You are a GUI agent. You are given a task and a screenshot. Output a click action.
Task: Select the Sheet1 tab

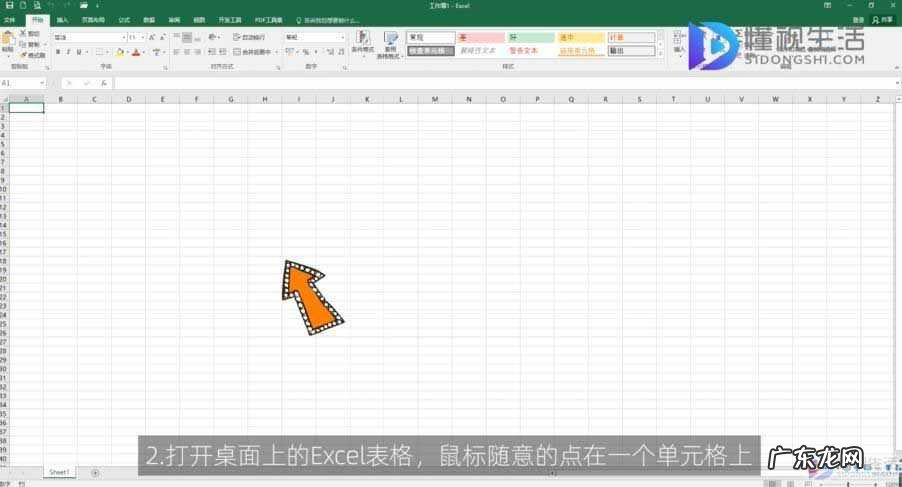pos(59,472)
